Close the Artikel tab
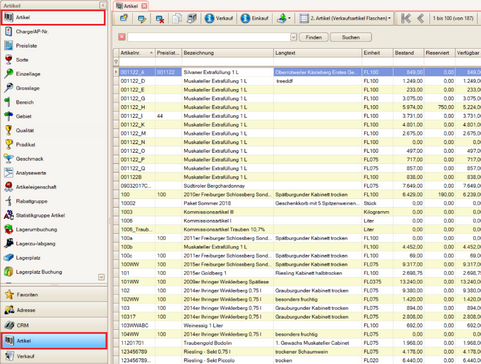Image resolution: width=481 pixels, height=364 pixels. click(x=144, y=6)
